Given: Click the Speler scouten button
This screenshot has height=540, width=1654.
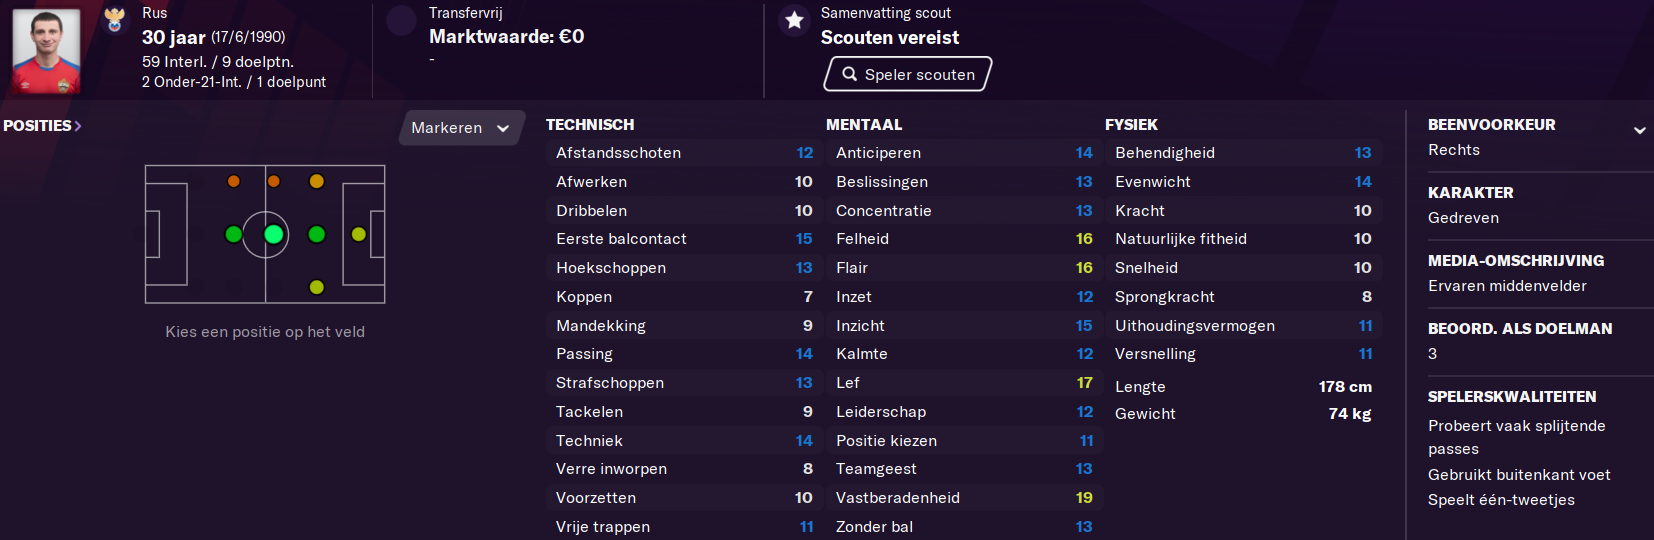Looking at the screenshot, I should tap(908, 74).
